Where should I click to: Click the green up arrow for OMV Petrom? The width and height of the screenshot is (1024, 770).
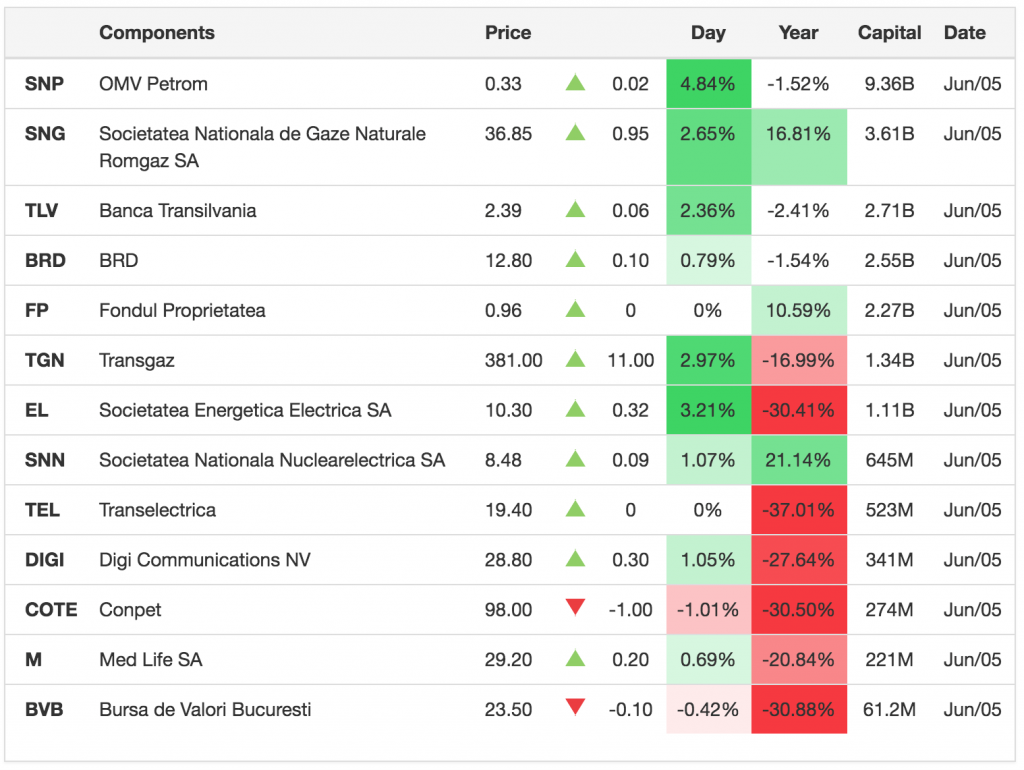coord(575,83)
